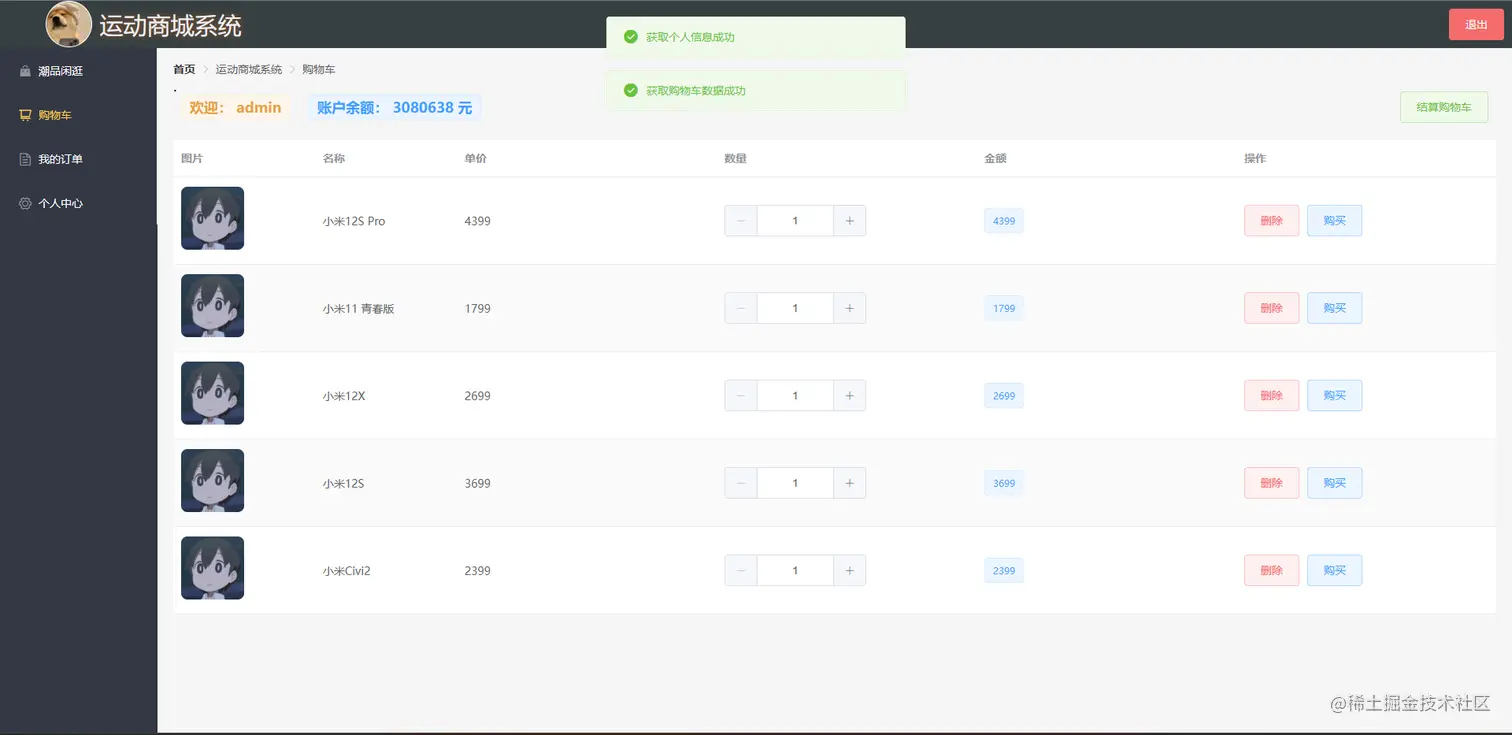The width and height of the screenshot is (1512, 735).
Task: Open 潮品闲逛 in the sidebar
Action: click(78, 71)
